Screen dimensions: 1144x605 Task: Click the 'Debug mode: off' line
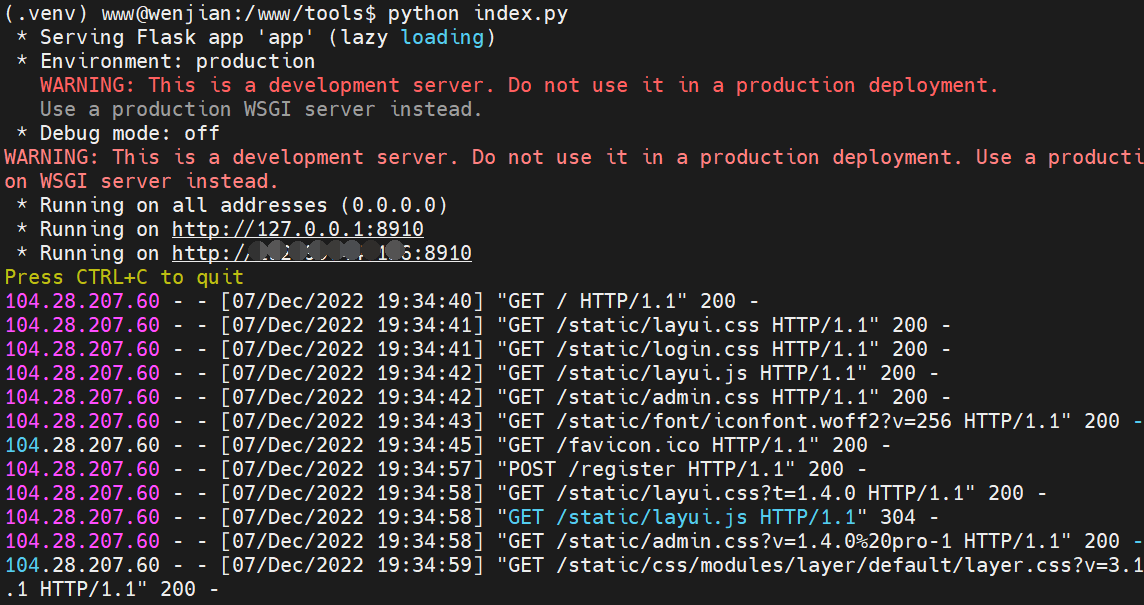(129, 133)
